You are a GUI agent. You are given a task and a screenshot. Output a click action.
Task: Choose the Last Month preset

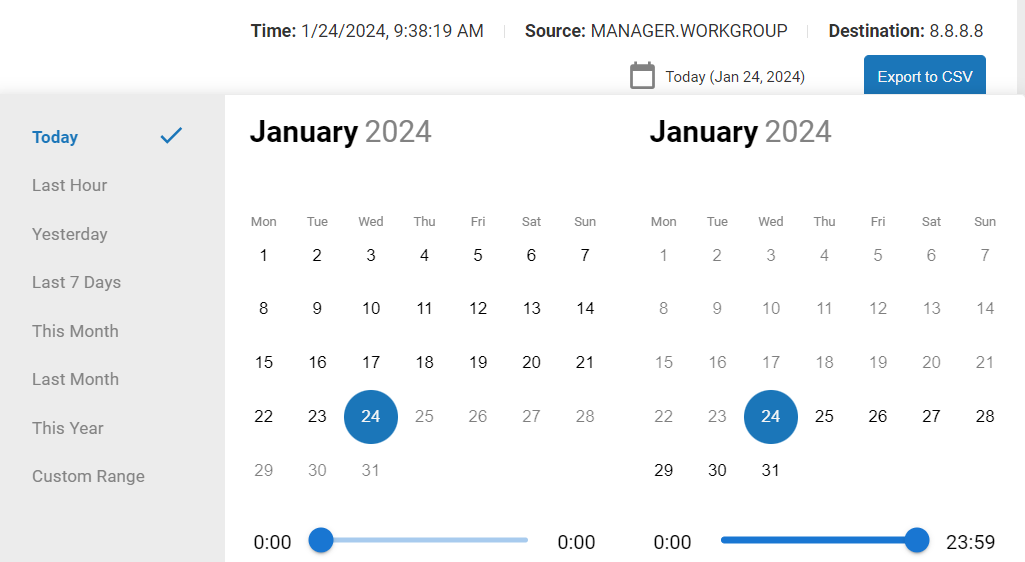[x=75, y=379]
